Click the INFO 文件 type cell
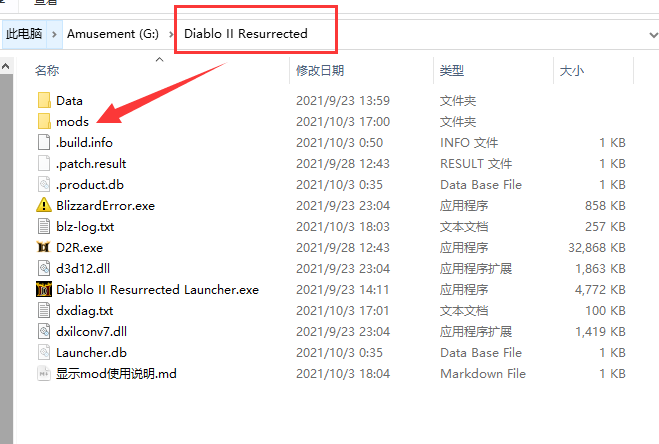This screenshot has height=444, width=659. pos(469,143)
